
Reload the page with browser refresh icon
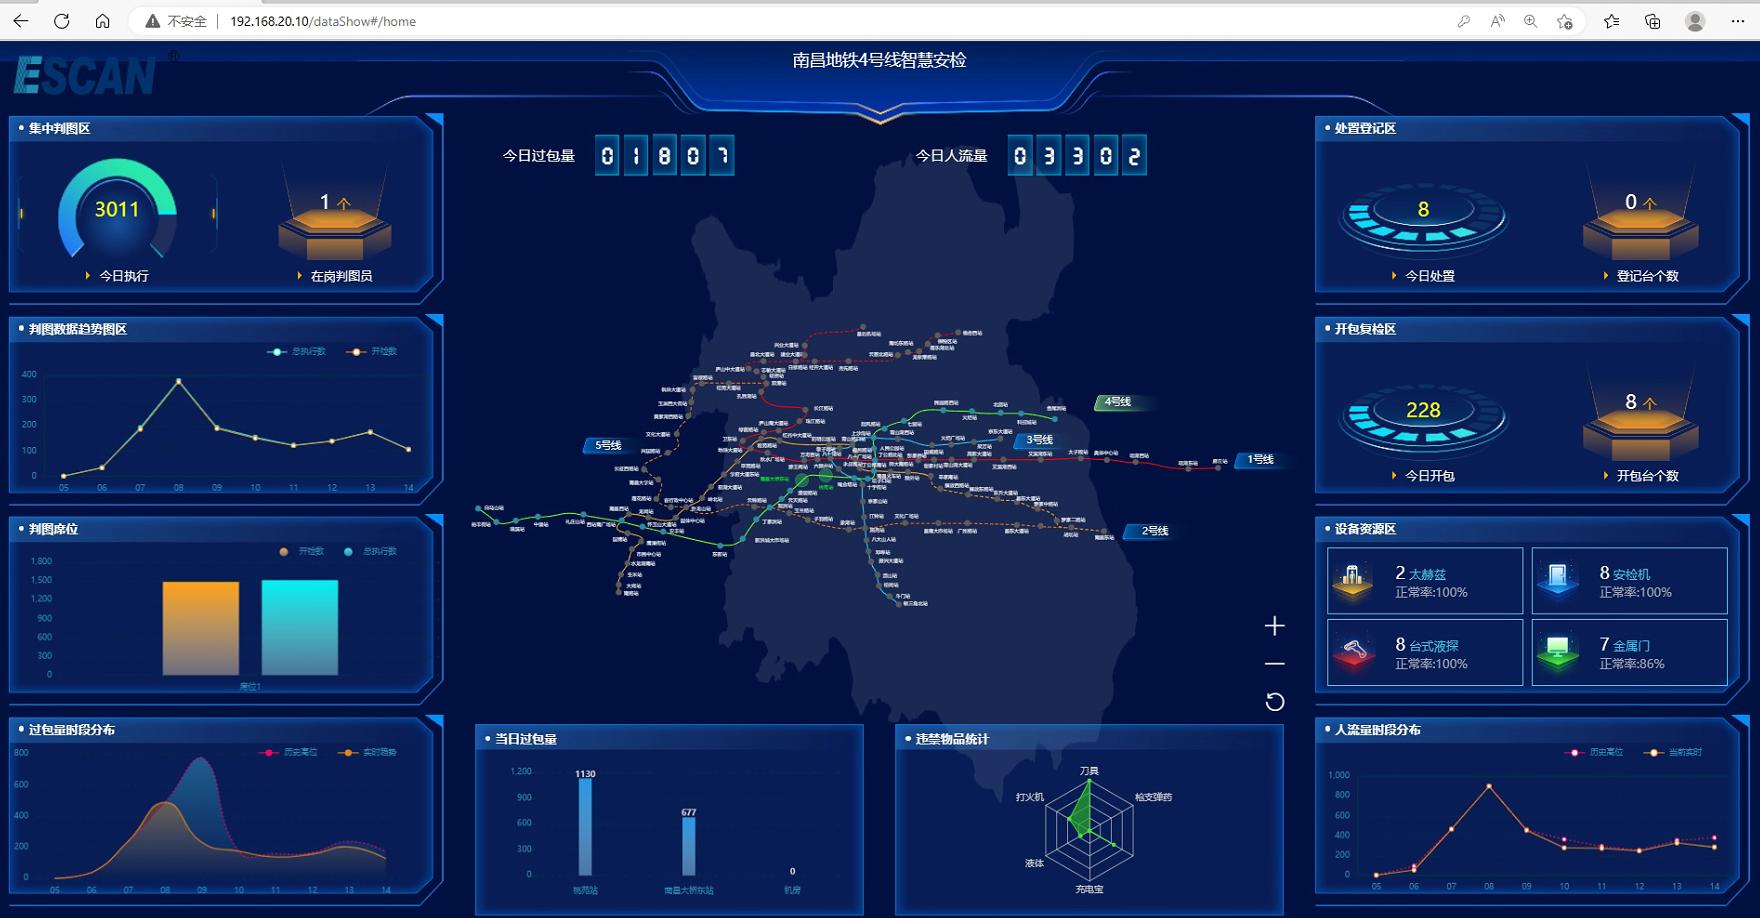pyautogui.click(x=62, y=21)
